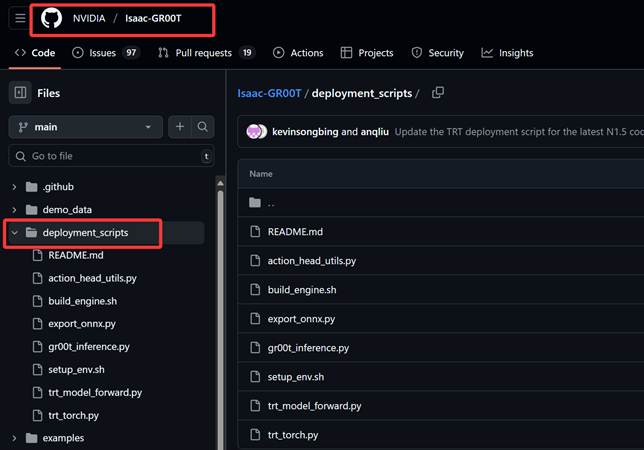644x450 pixels.
Task: Click the NVIDIA organization link
Action: 89,19
